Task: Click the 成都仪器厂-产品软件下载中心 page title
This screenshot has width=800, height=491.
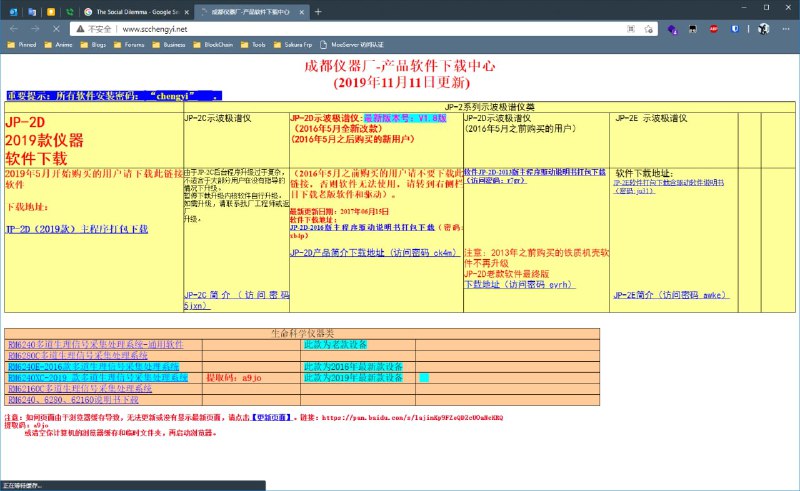Action: pyautogui.click(x=399, y=66)
